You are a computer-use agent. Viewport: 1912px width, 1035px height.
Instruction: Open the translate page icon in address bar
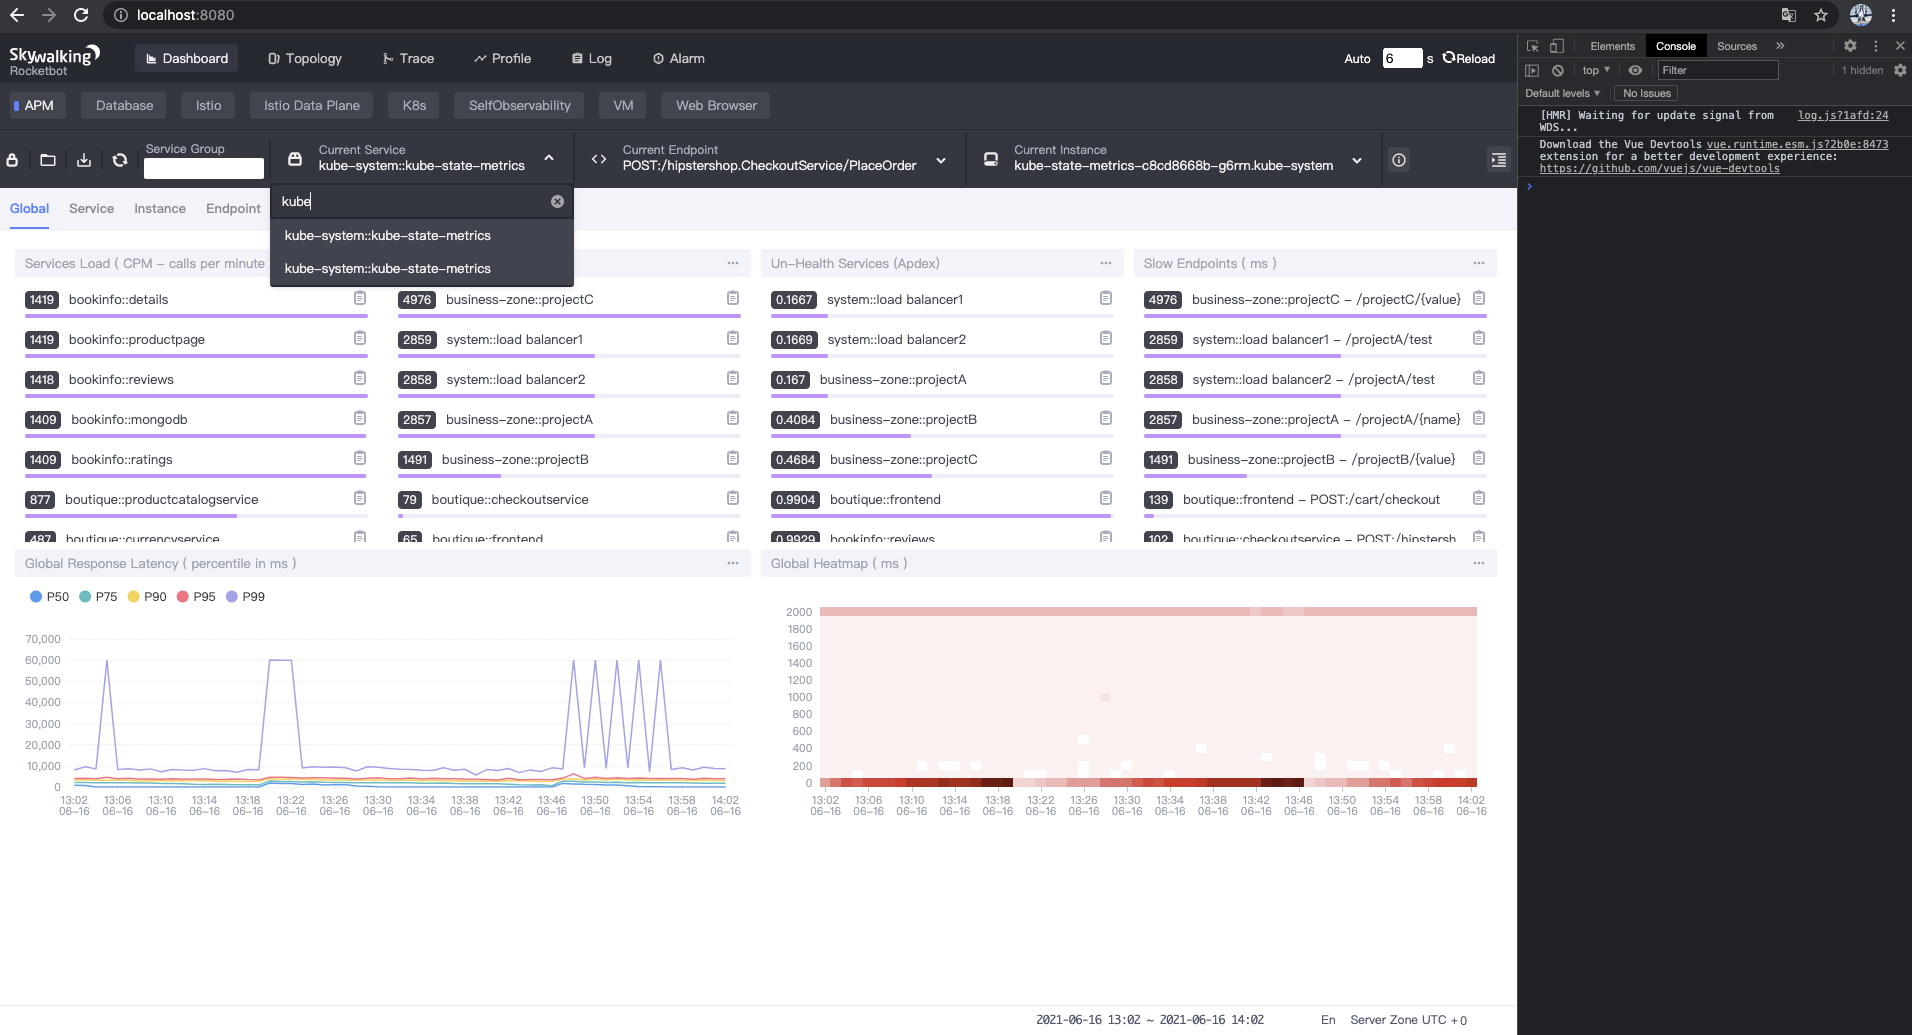pyautogui.click(x=1789, y=15)
